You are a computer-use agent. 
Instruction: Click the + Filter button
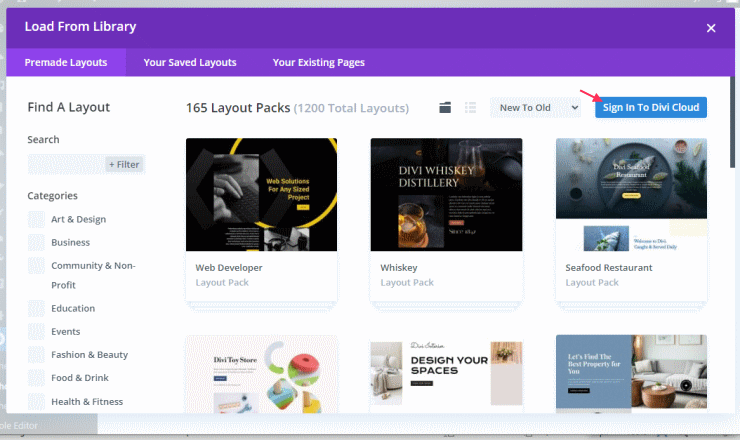[x=124, y=164]
